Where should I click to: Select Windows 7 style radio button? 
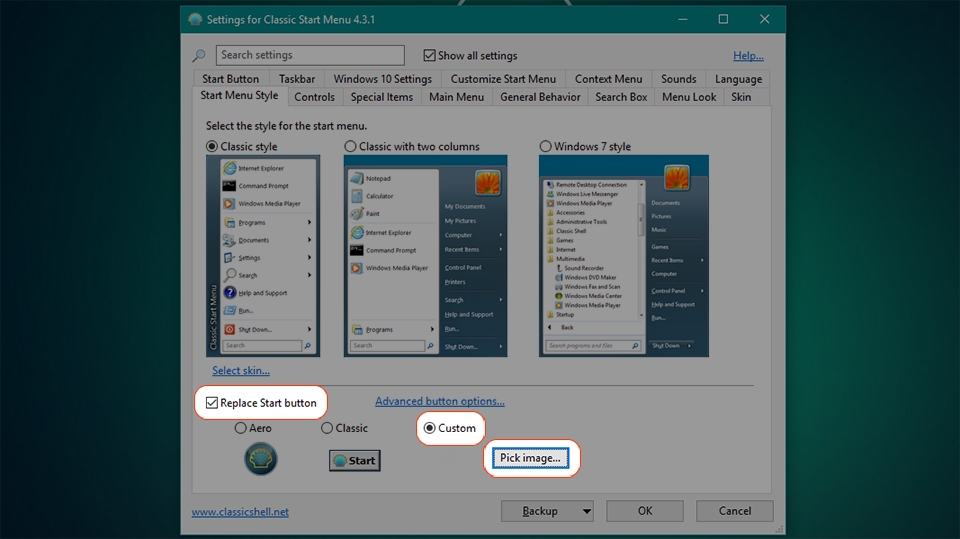tap(545, 146)
